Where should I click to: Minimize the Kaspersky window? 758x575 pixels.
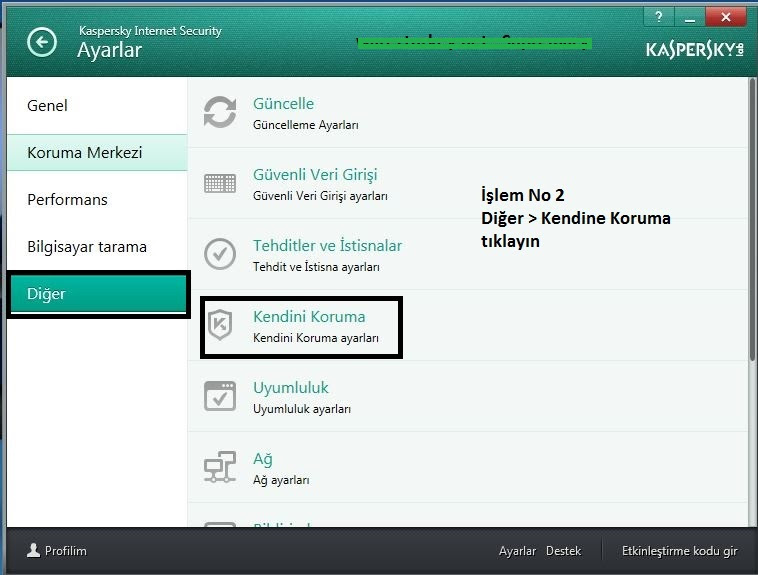tap(690, 17)
